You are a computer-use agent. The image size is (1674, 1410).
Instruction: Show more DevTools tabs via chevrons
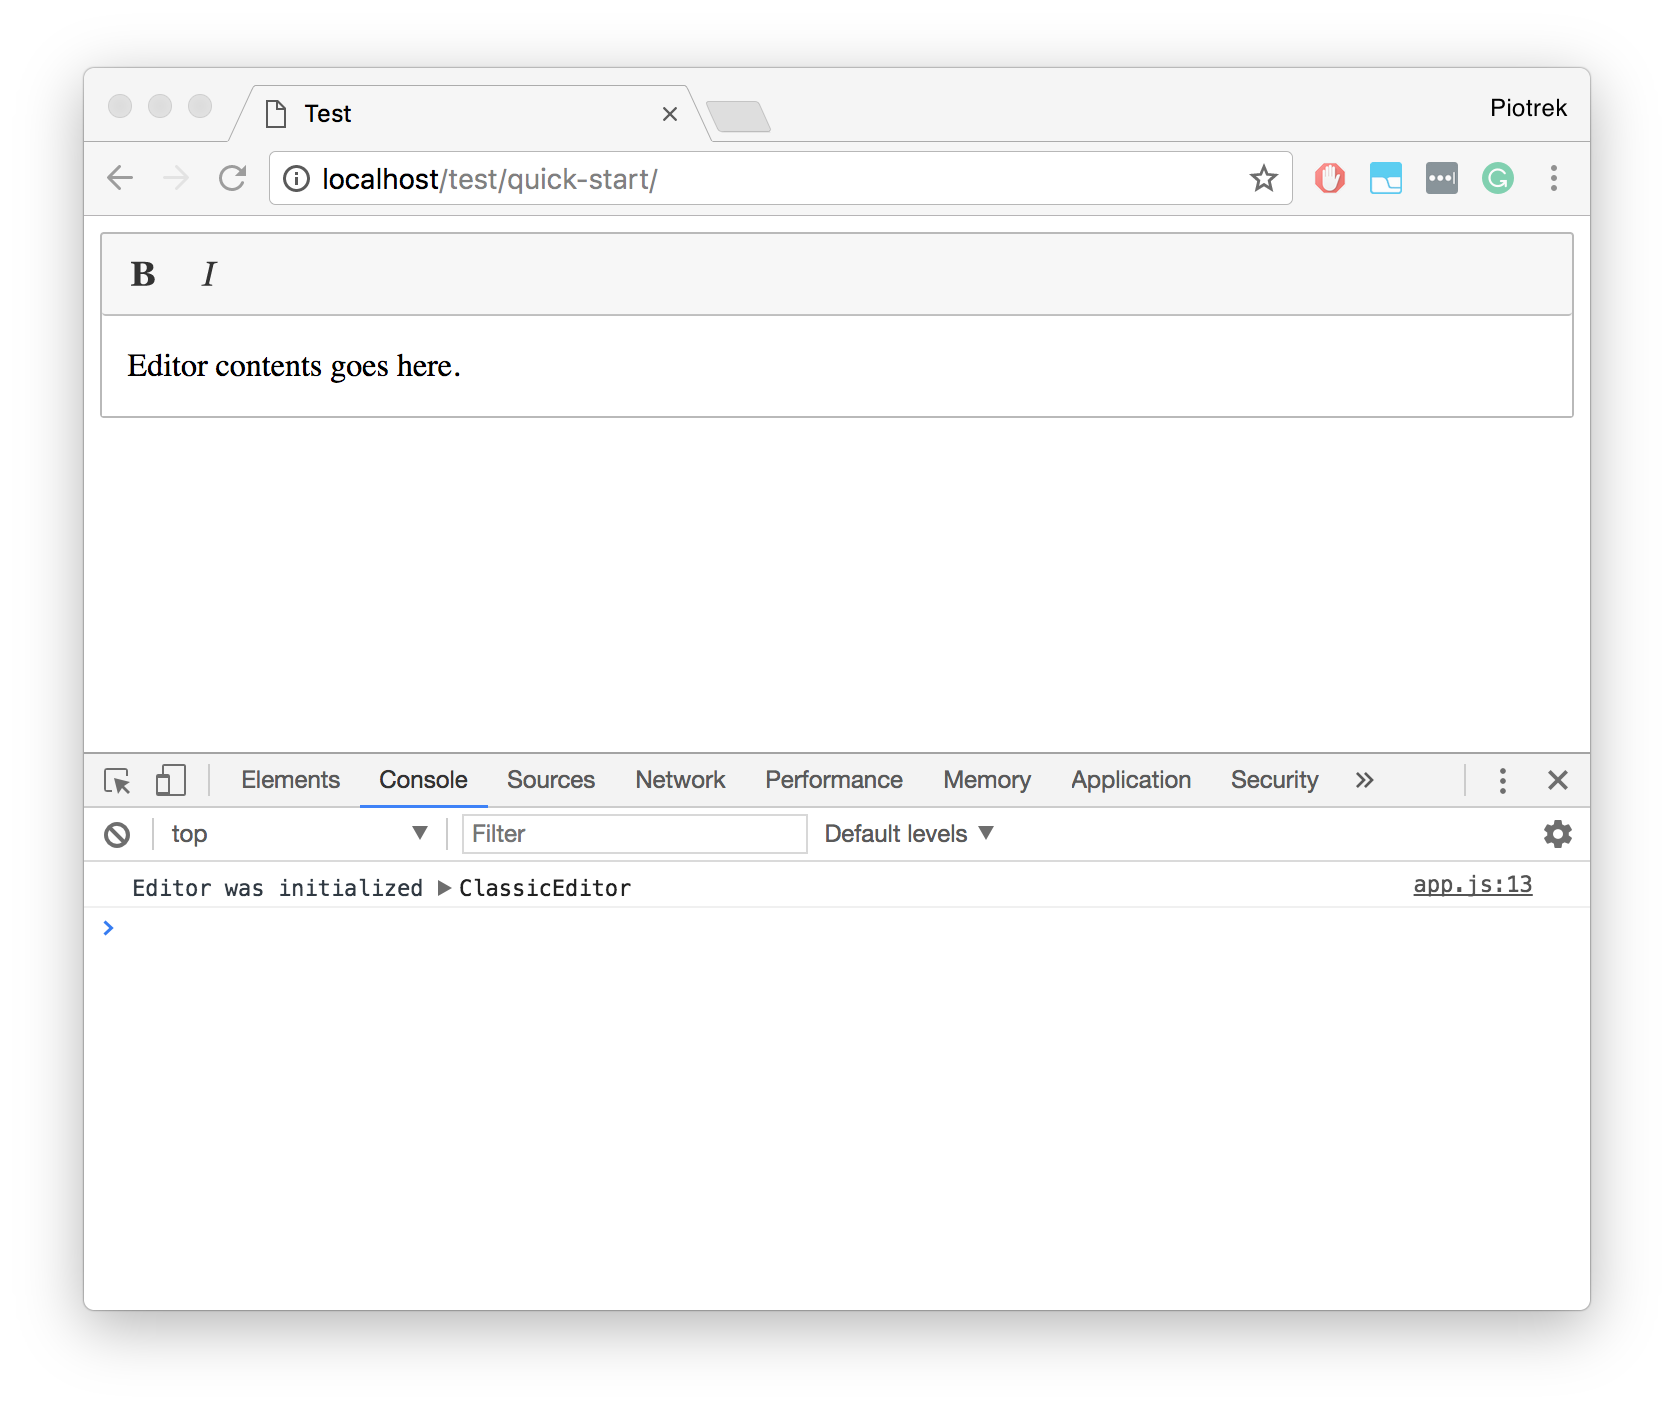[x=1364, y=781]
